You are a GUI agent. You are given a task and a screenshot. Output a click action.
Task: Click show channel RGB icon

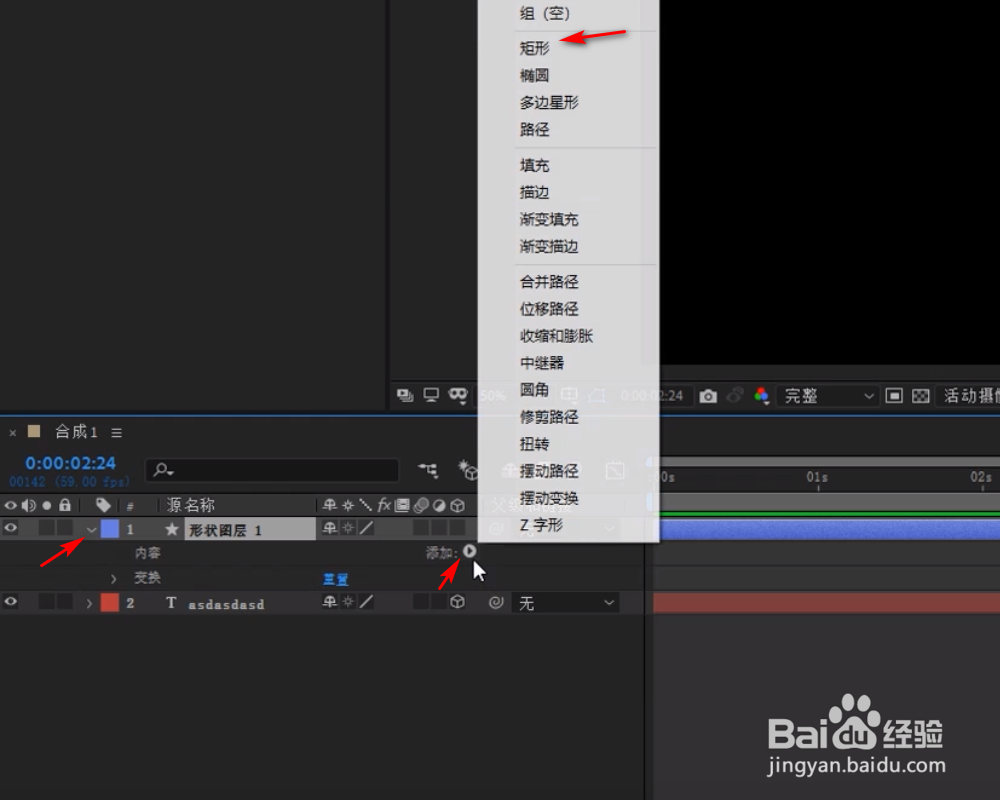coord(761,396)
